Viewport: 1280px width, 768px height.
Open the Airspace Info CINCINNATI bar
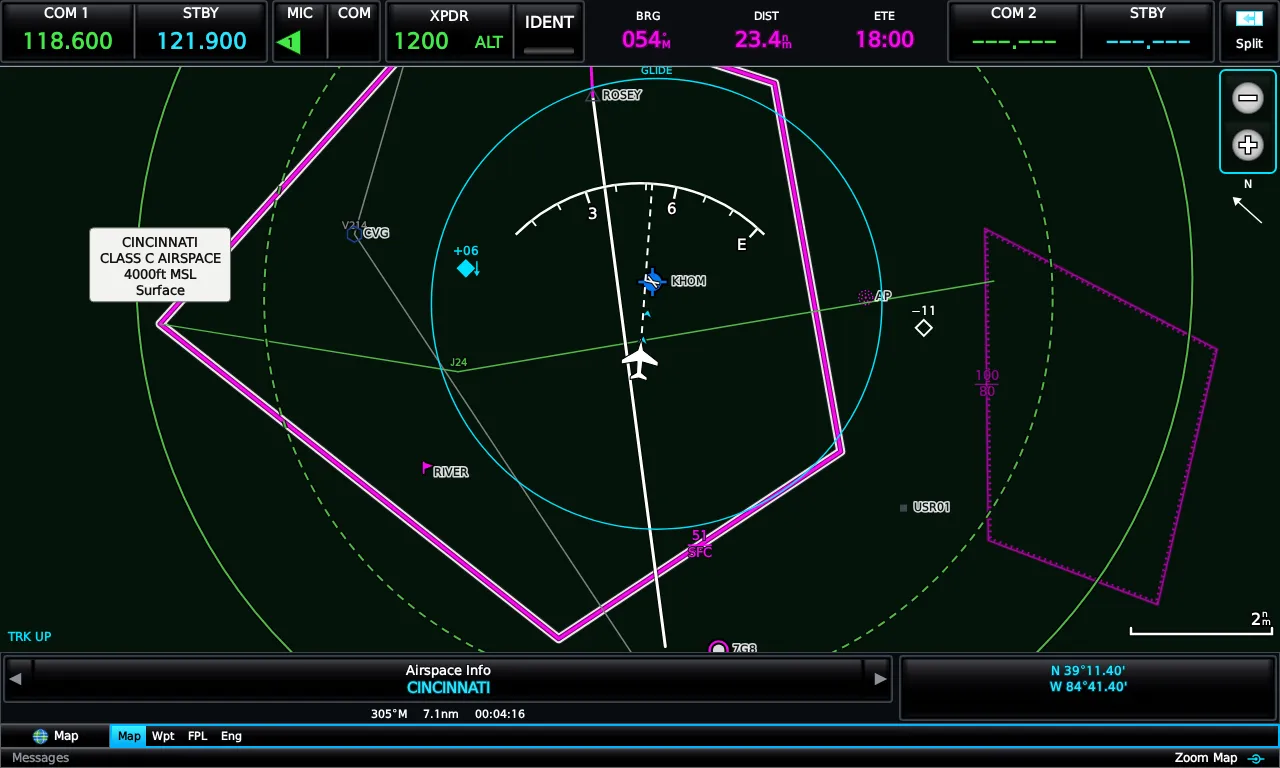[448, 679]
